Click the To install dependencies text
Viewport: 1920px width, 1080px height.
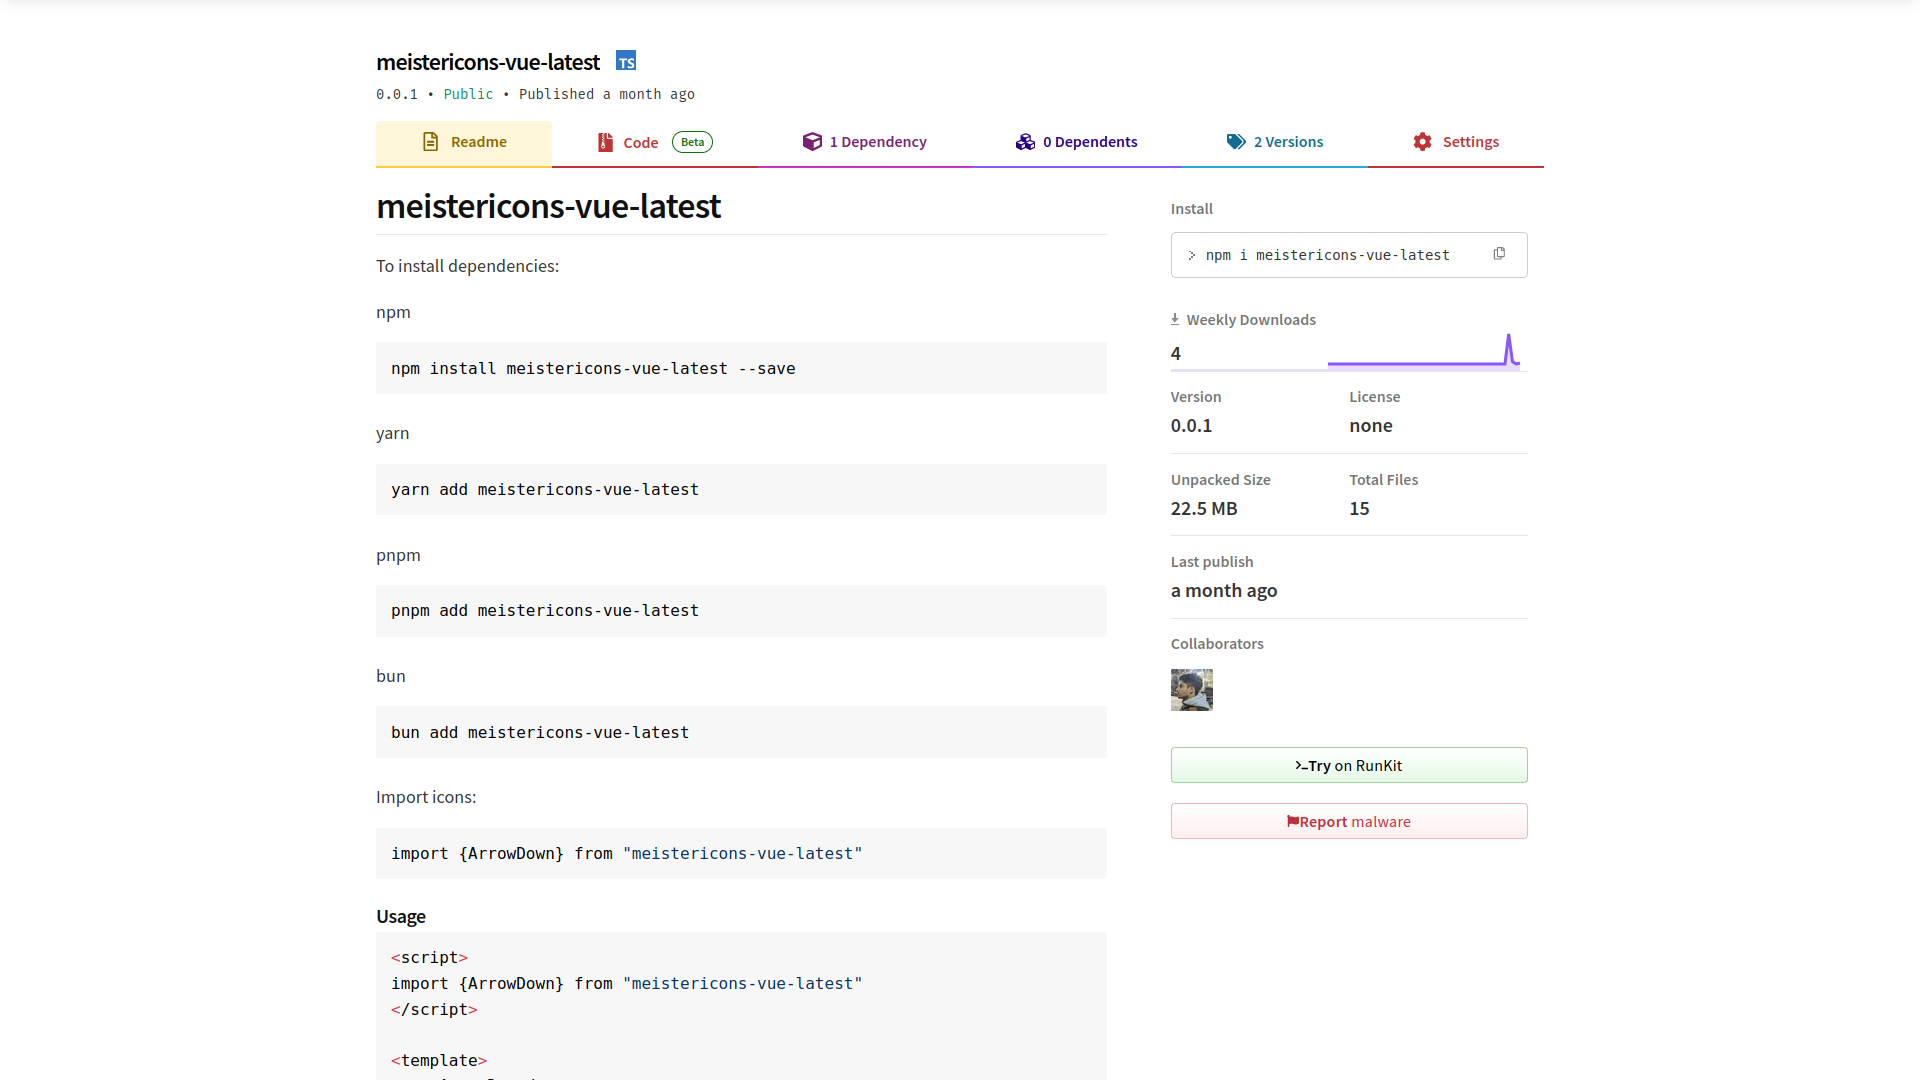pos(467,266)
